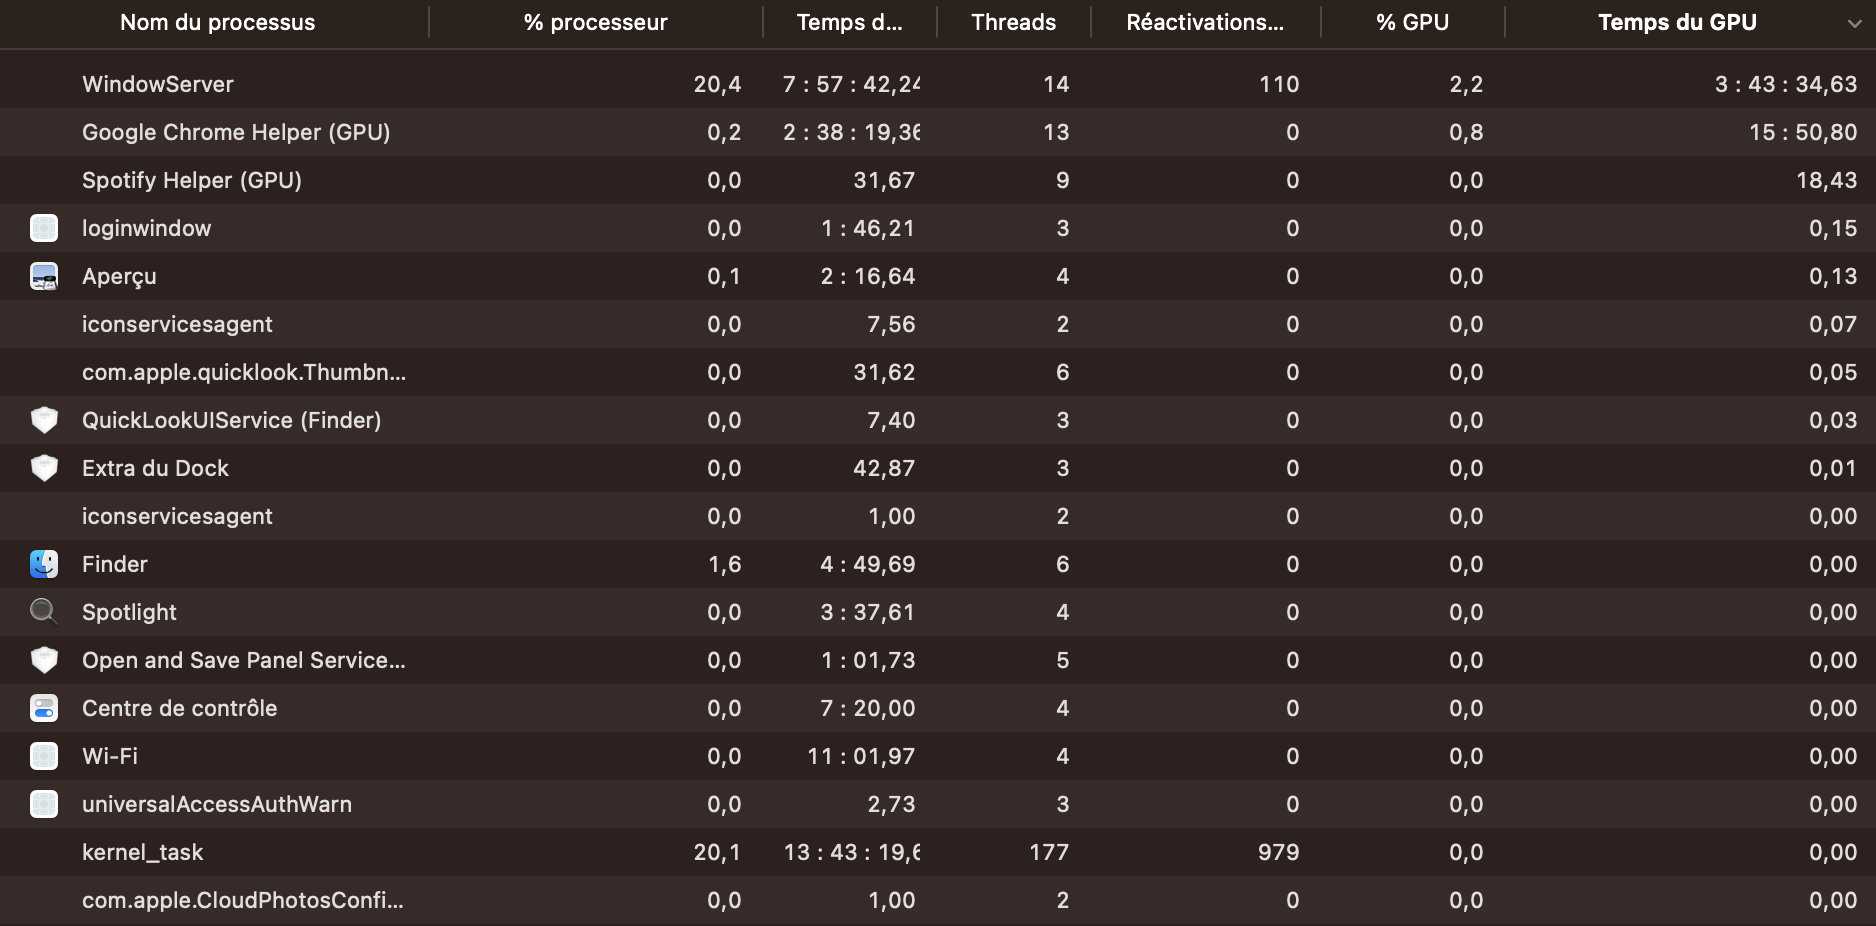Click the loginwindow process icon
This screenshot has height=926, width=1876.
(44, 228)
